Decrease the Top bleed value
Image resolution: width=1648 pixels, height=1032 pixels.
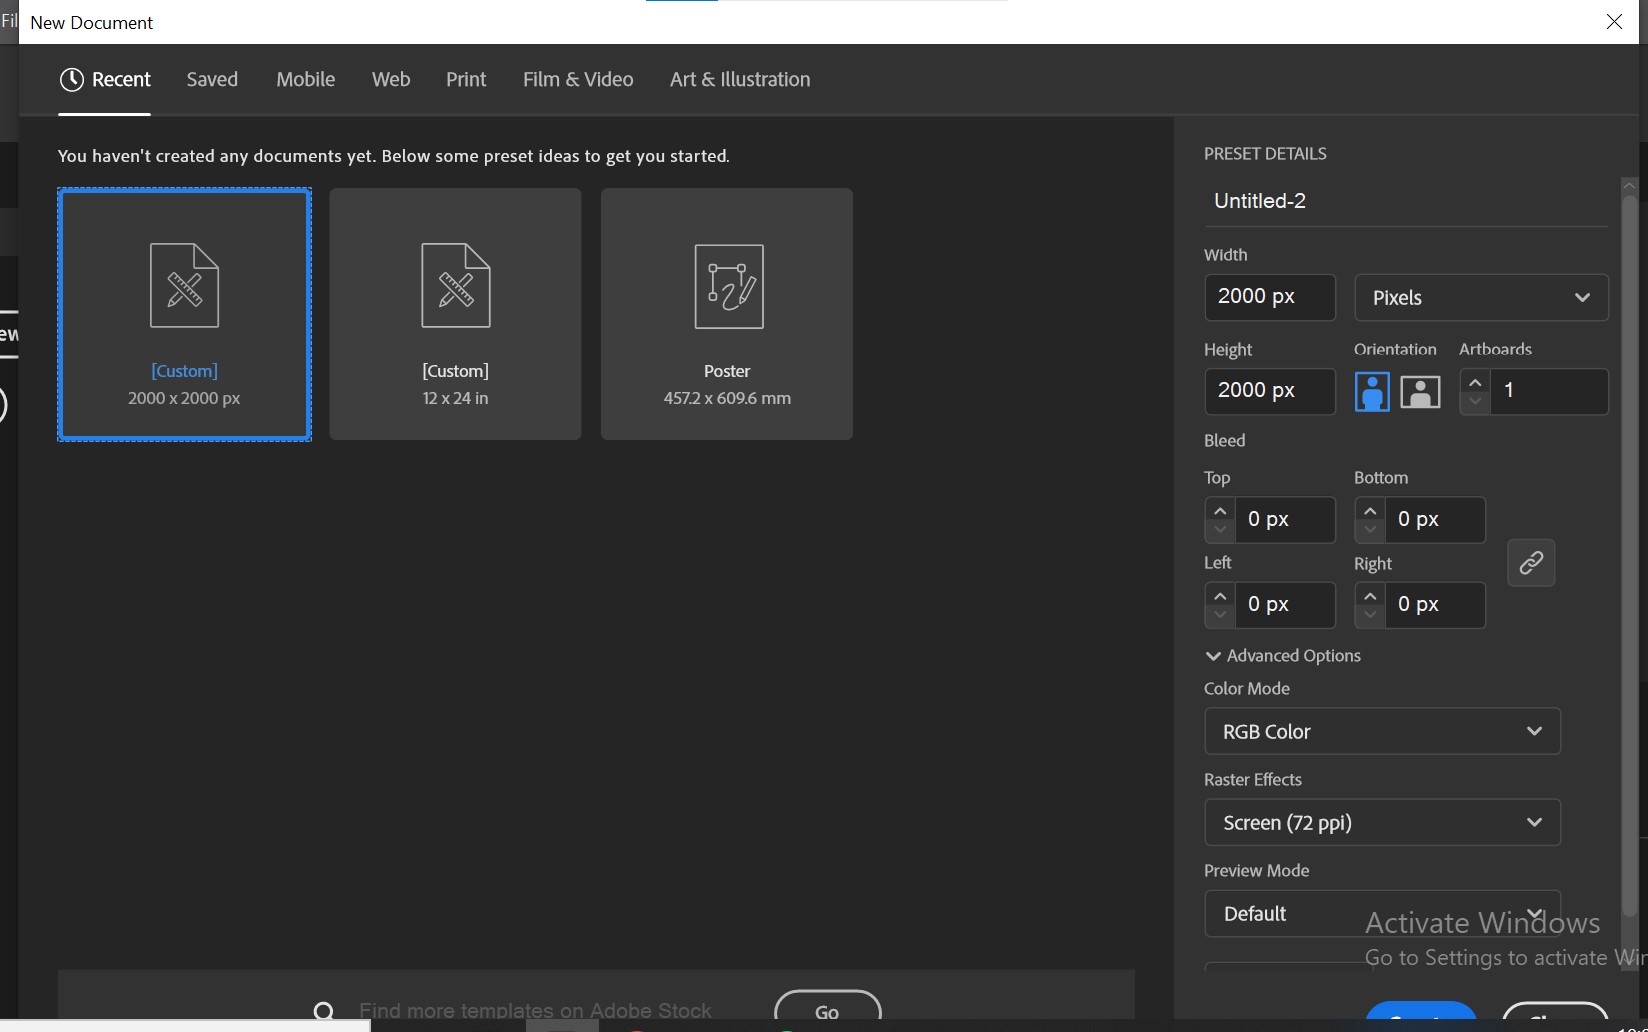click(1220, 530)
